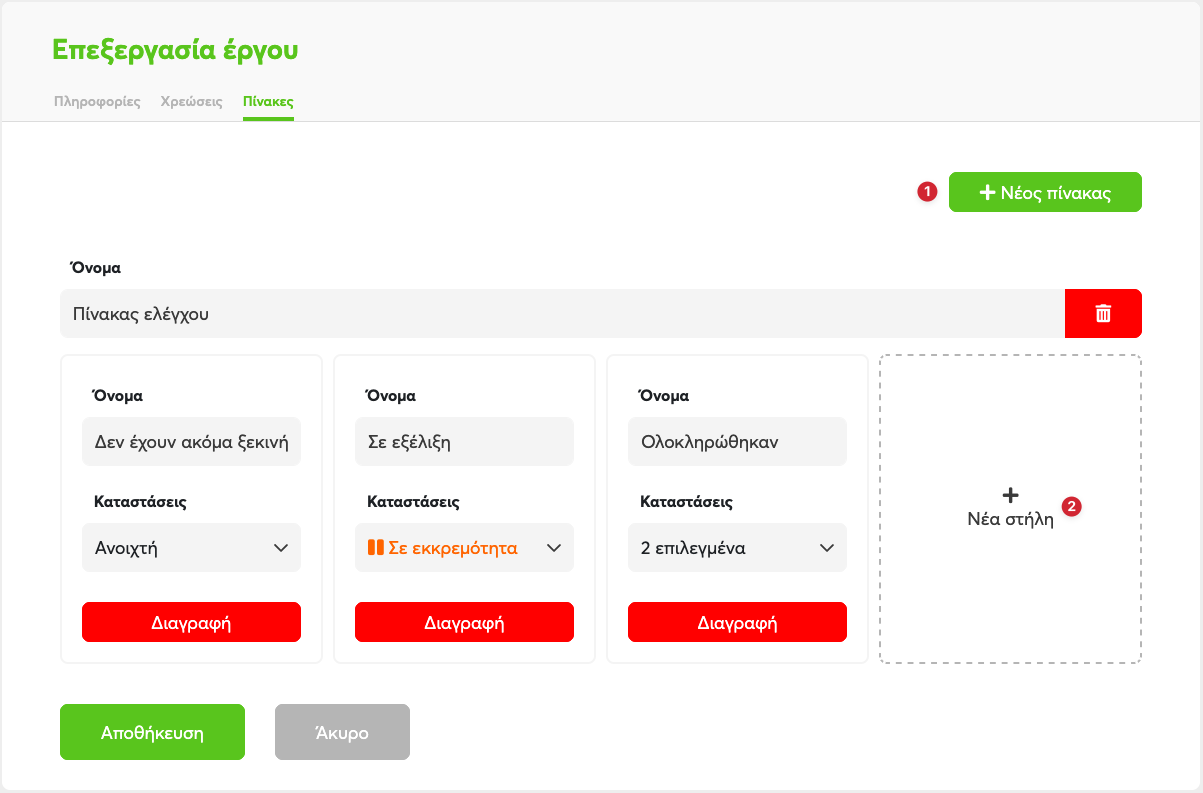Click the red trash delete board icon

1103,314
